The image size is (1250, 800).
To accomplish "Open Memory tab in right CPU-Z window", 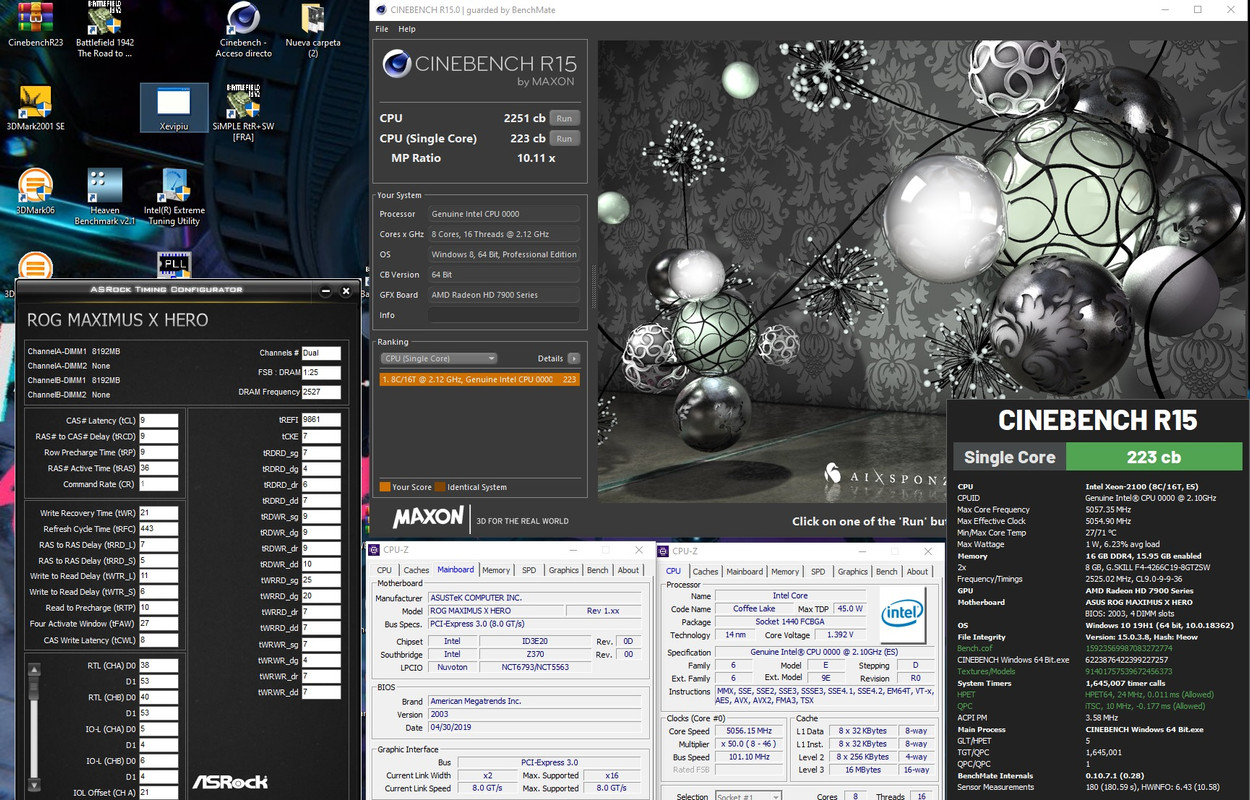I will click(x=785, y=571).
